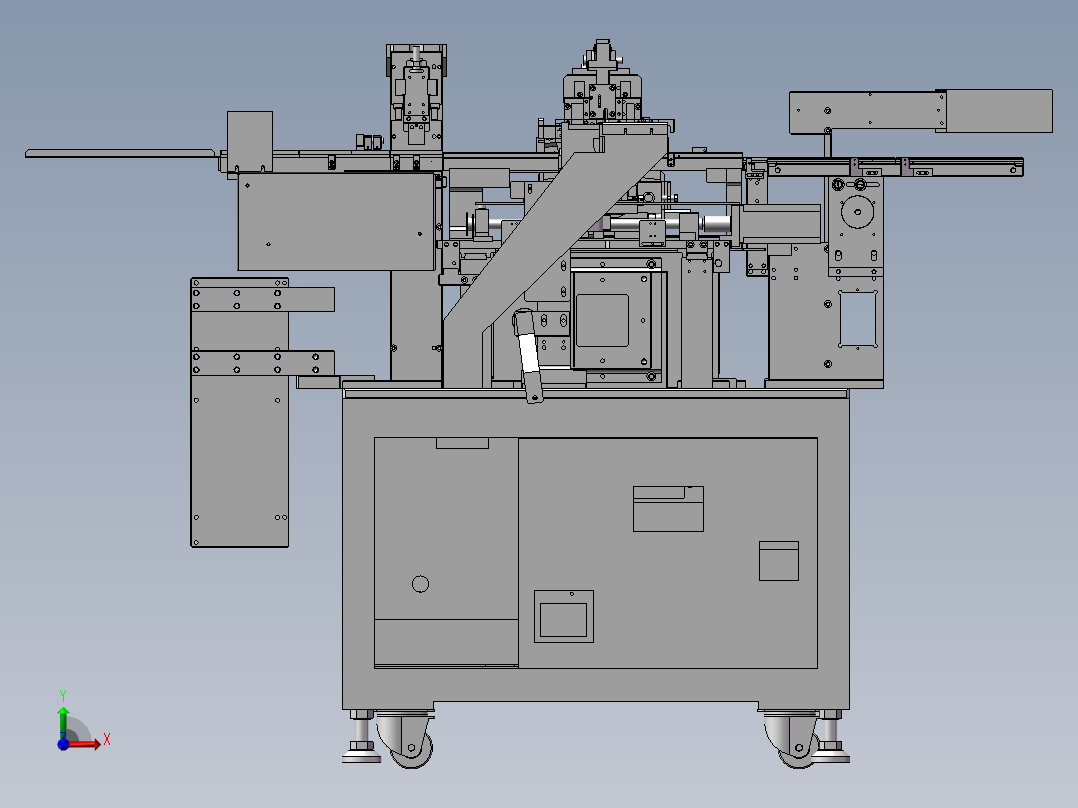Select the square inset panel at cabinet bottom
The width and height of the screenshot is (1078, 808).
(564, 616)
